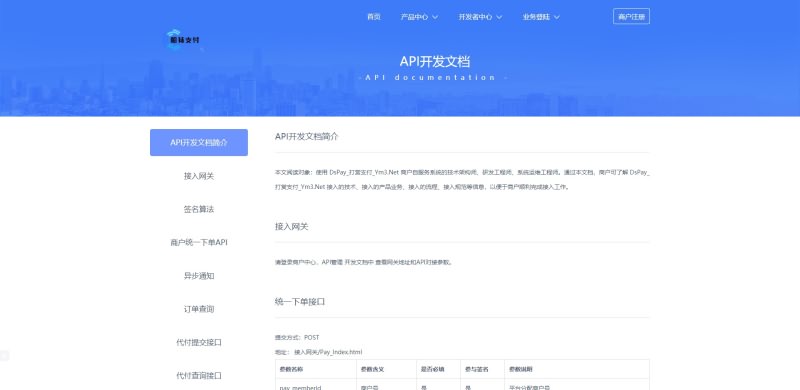Go to 首页 in the navigation bar

point(373,17)
